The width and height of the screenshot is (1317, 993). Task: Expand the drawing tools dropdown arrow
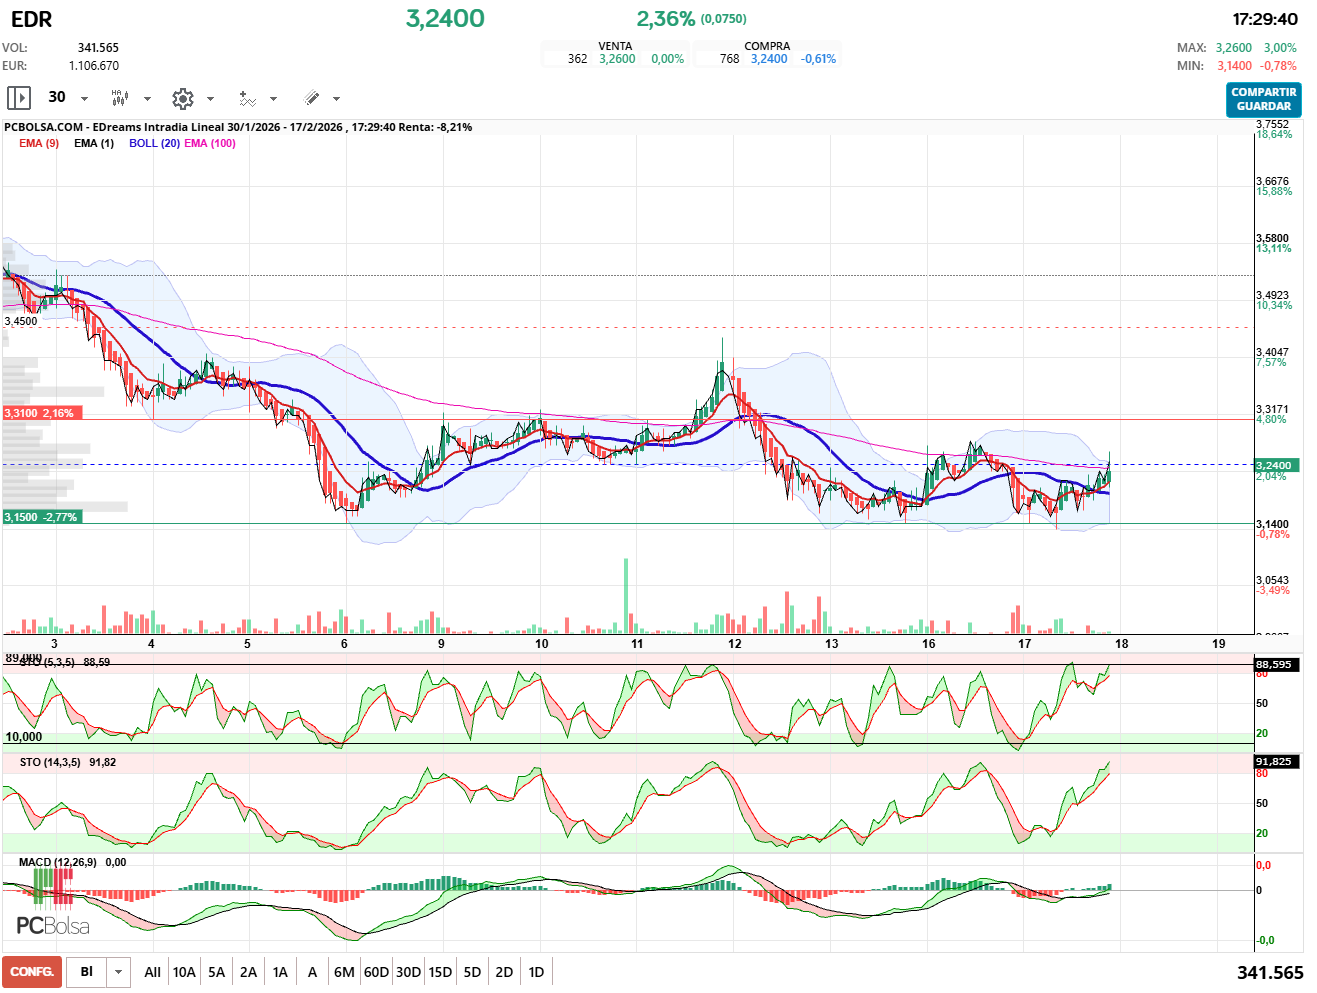[336, 99]
